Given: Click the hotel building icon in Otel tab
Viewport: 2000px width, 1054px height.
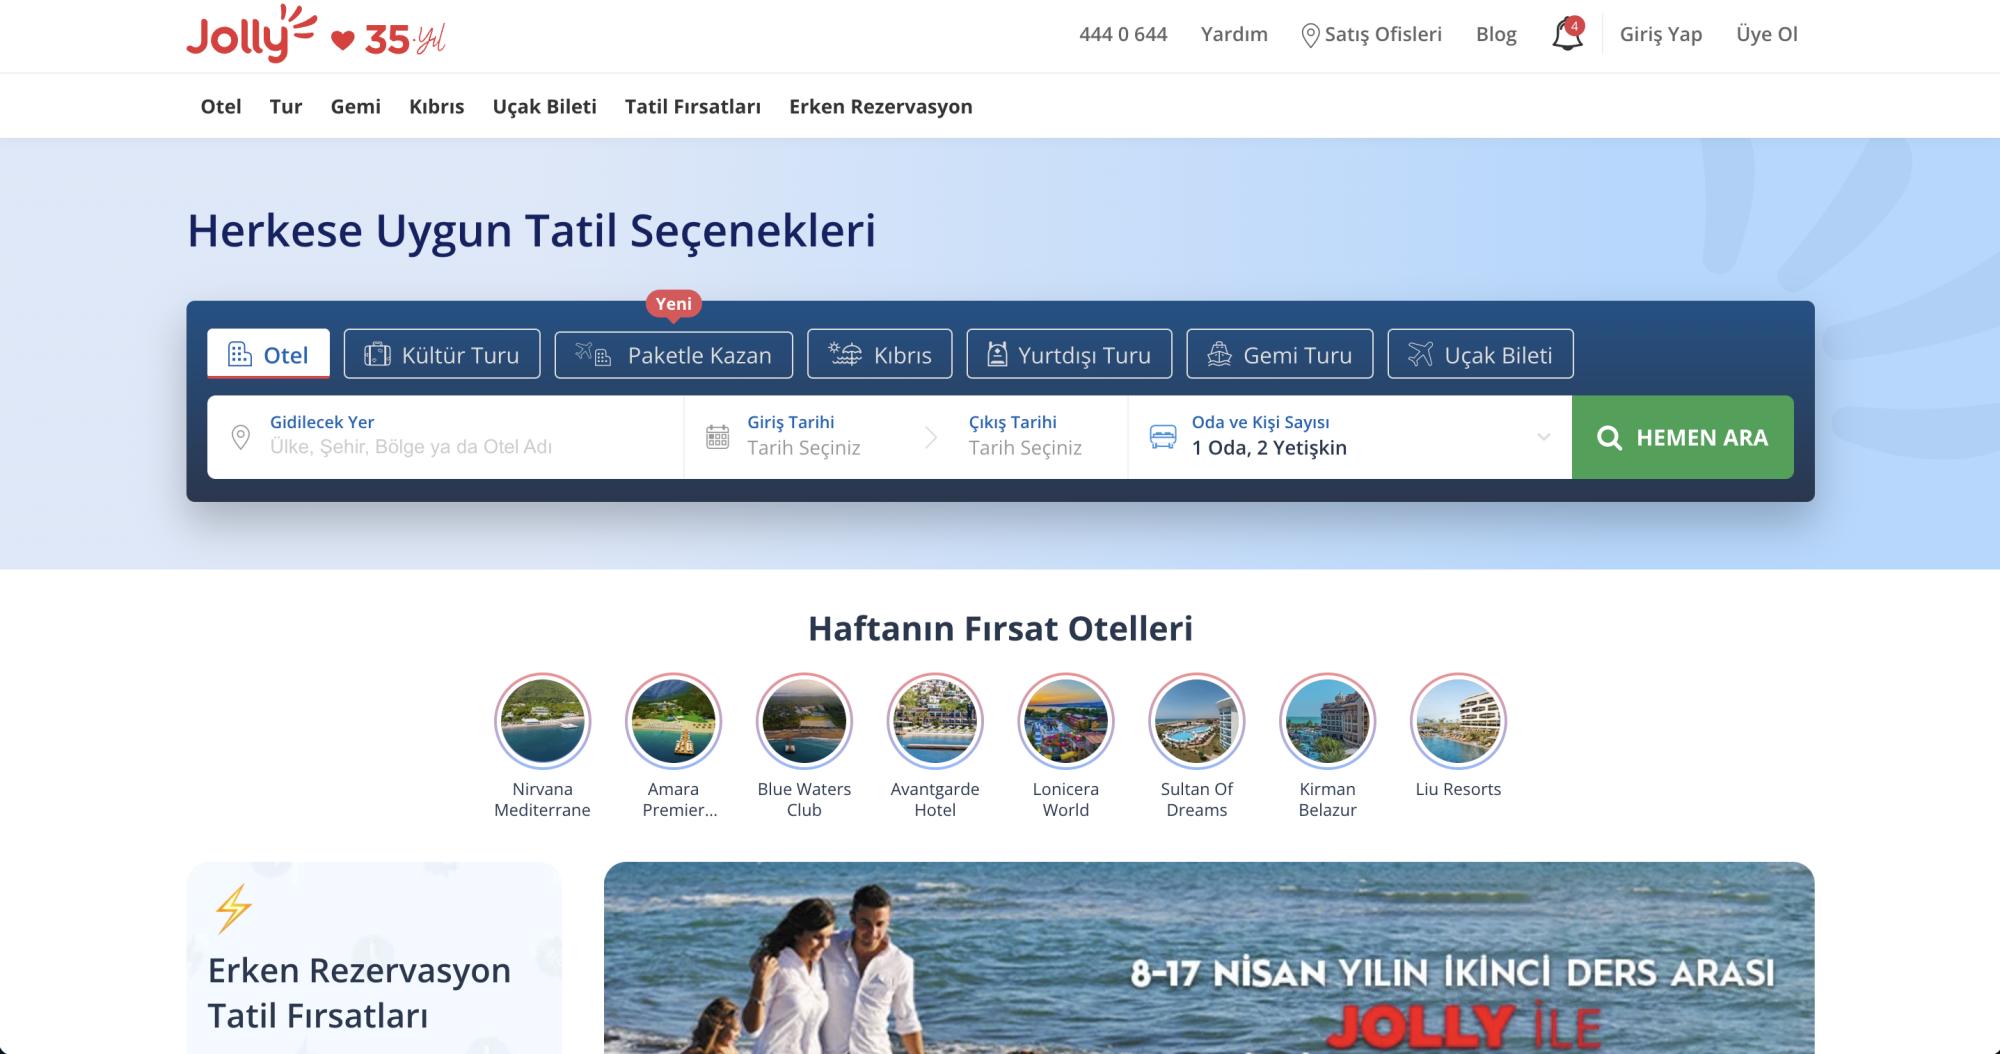Looking at the screenshot, I should point(240,354).
